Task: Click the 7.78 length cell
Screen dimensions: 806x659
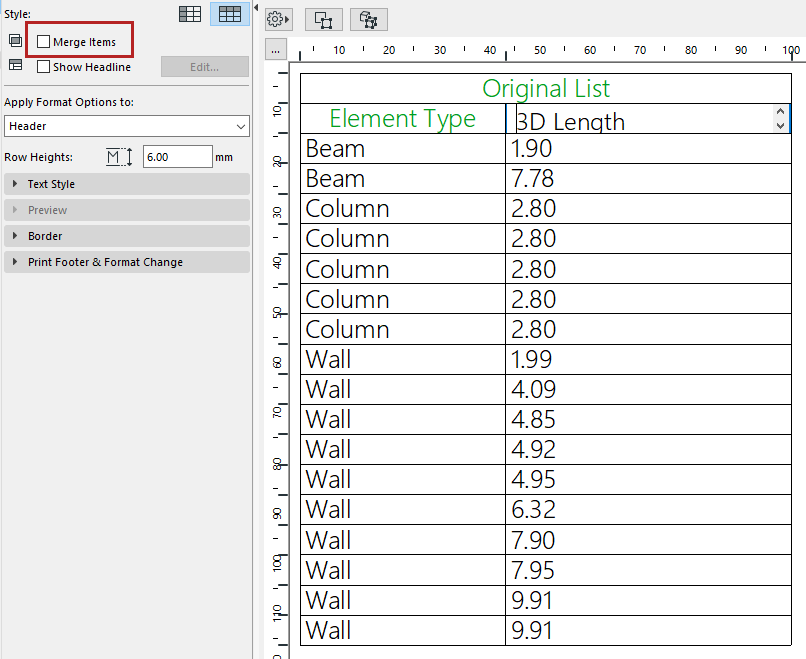Action: (x=648, y=178)
